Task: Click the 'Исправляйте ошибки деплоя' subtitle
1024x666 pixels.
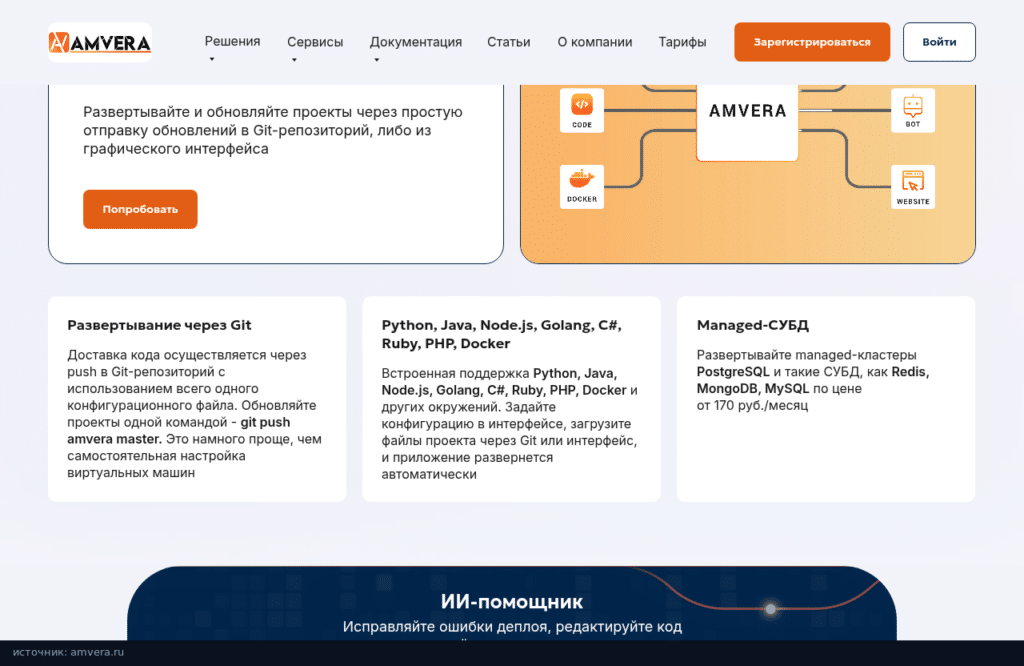Action: 512,627
